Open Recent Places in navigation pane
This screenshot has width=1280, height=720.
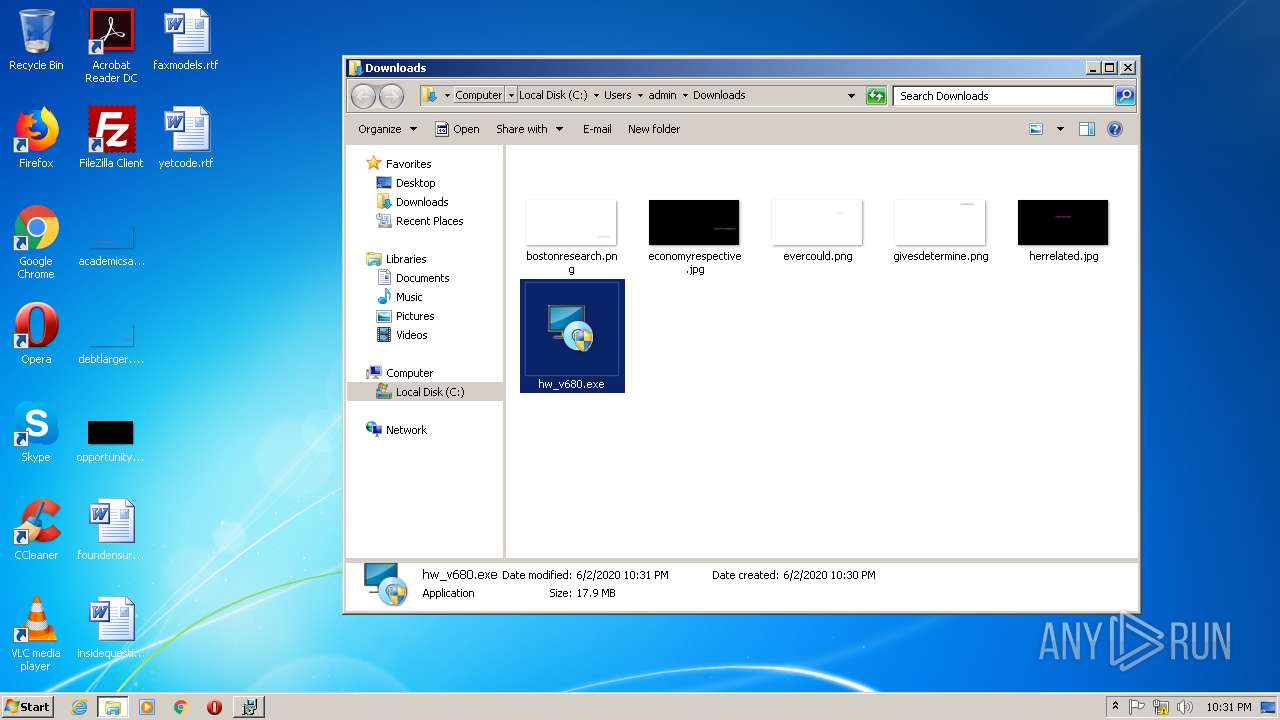tap(420, 221)
